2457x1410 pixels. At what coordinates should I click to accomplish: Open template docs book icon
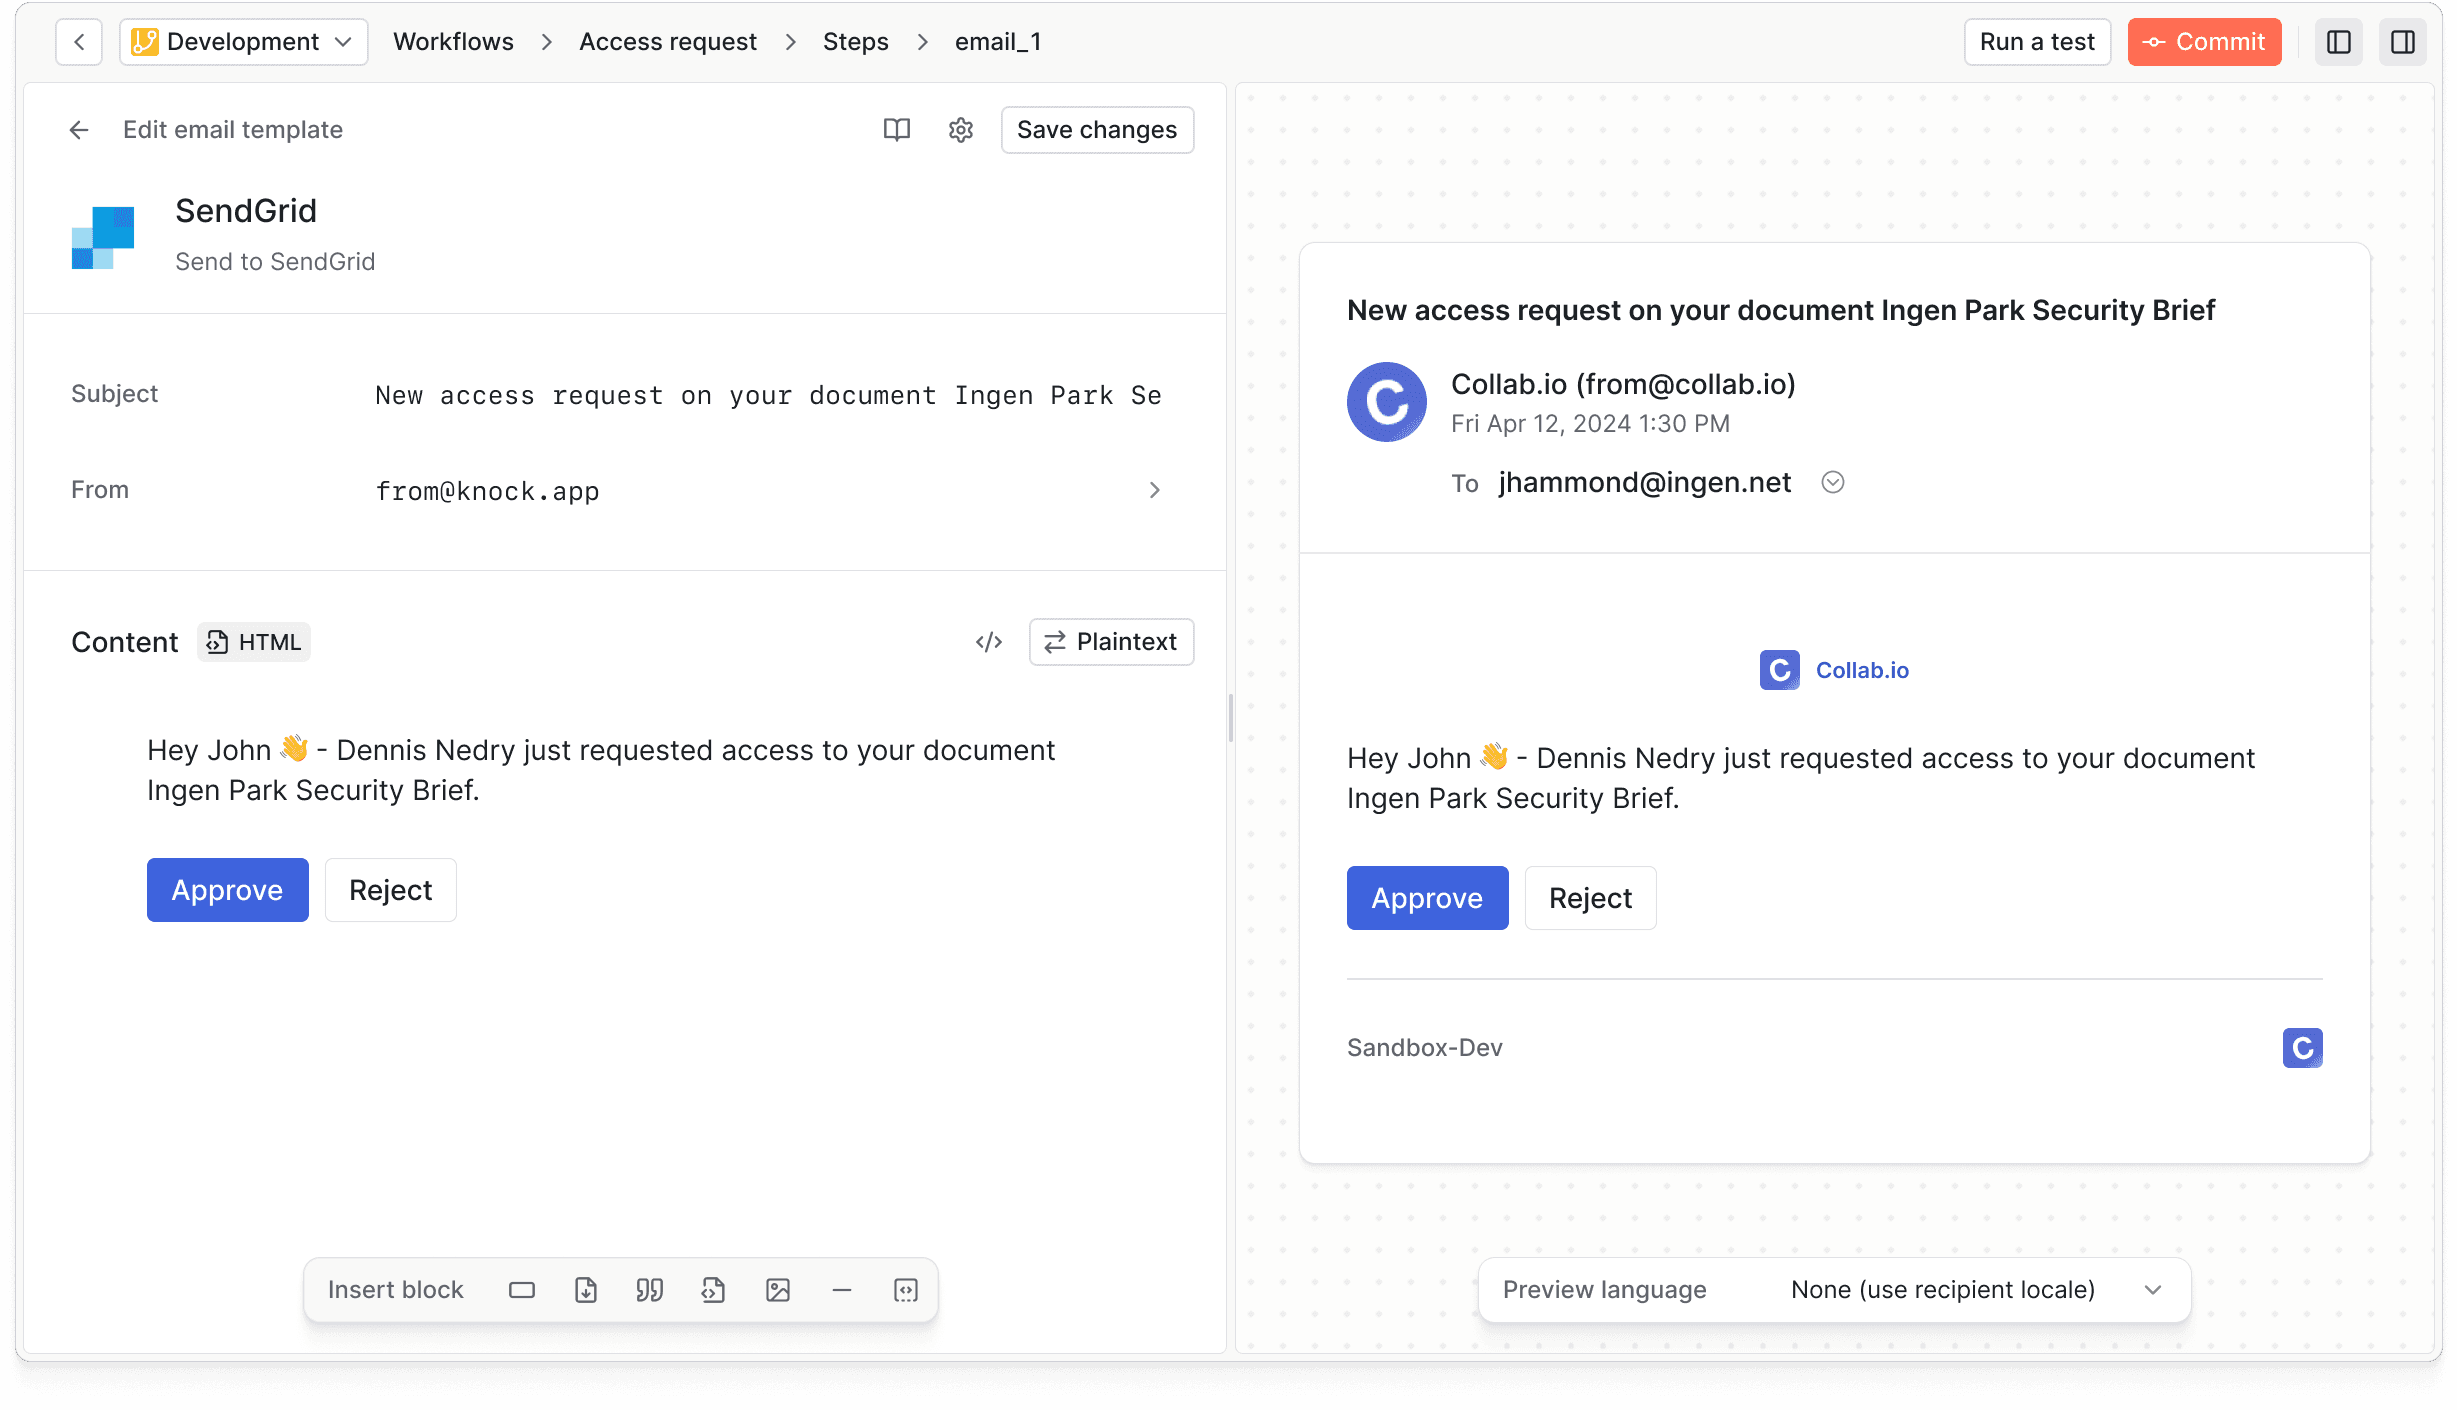tap(897, 130)
